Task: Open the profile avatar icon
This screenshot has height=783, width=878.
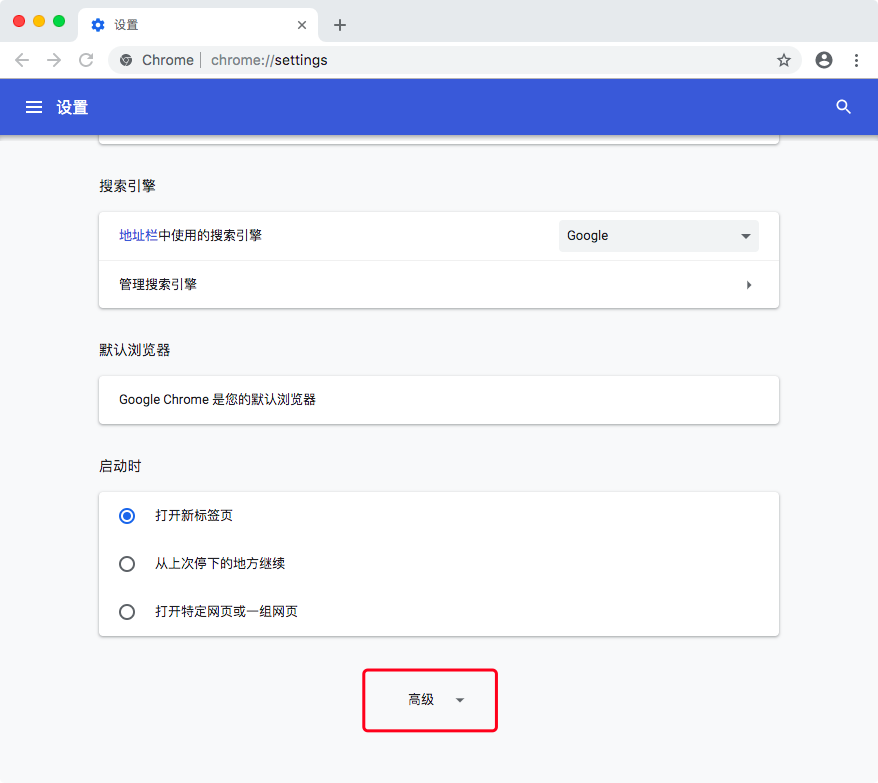Action: click(823, 60)
